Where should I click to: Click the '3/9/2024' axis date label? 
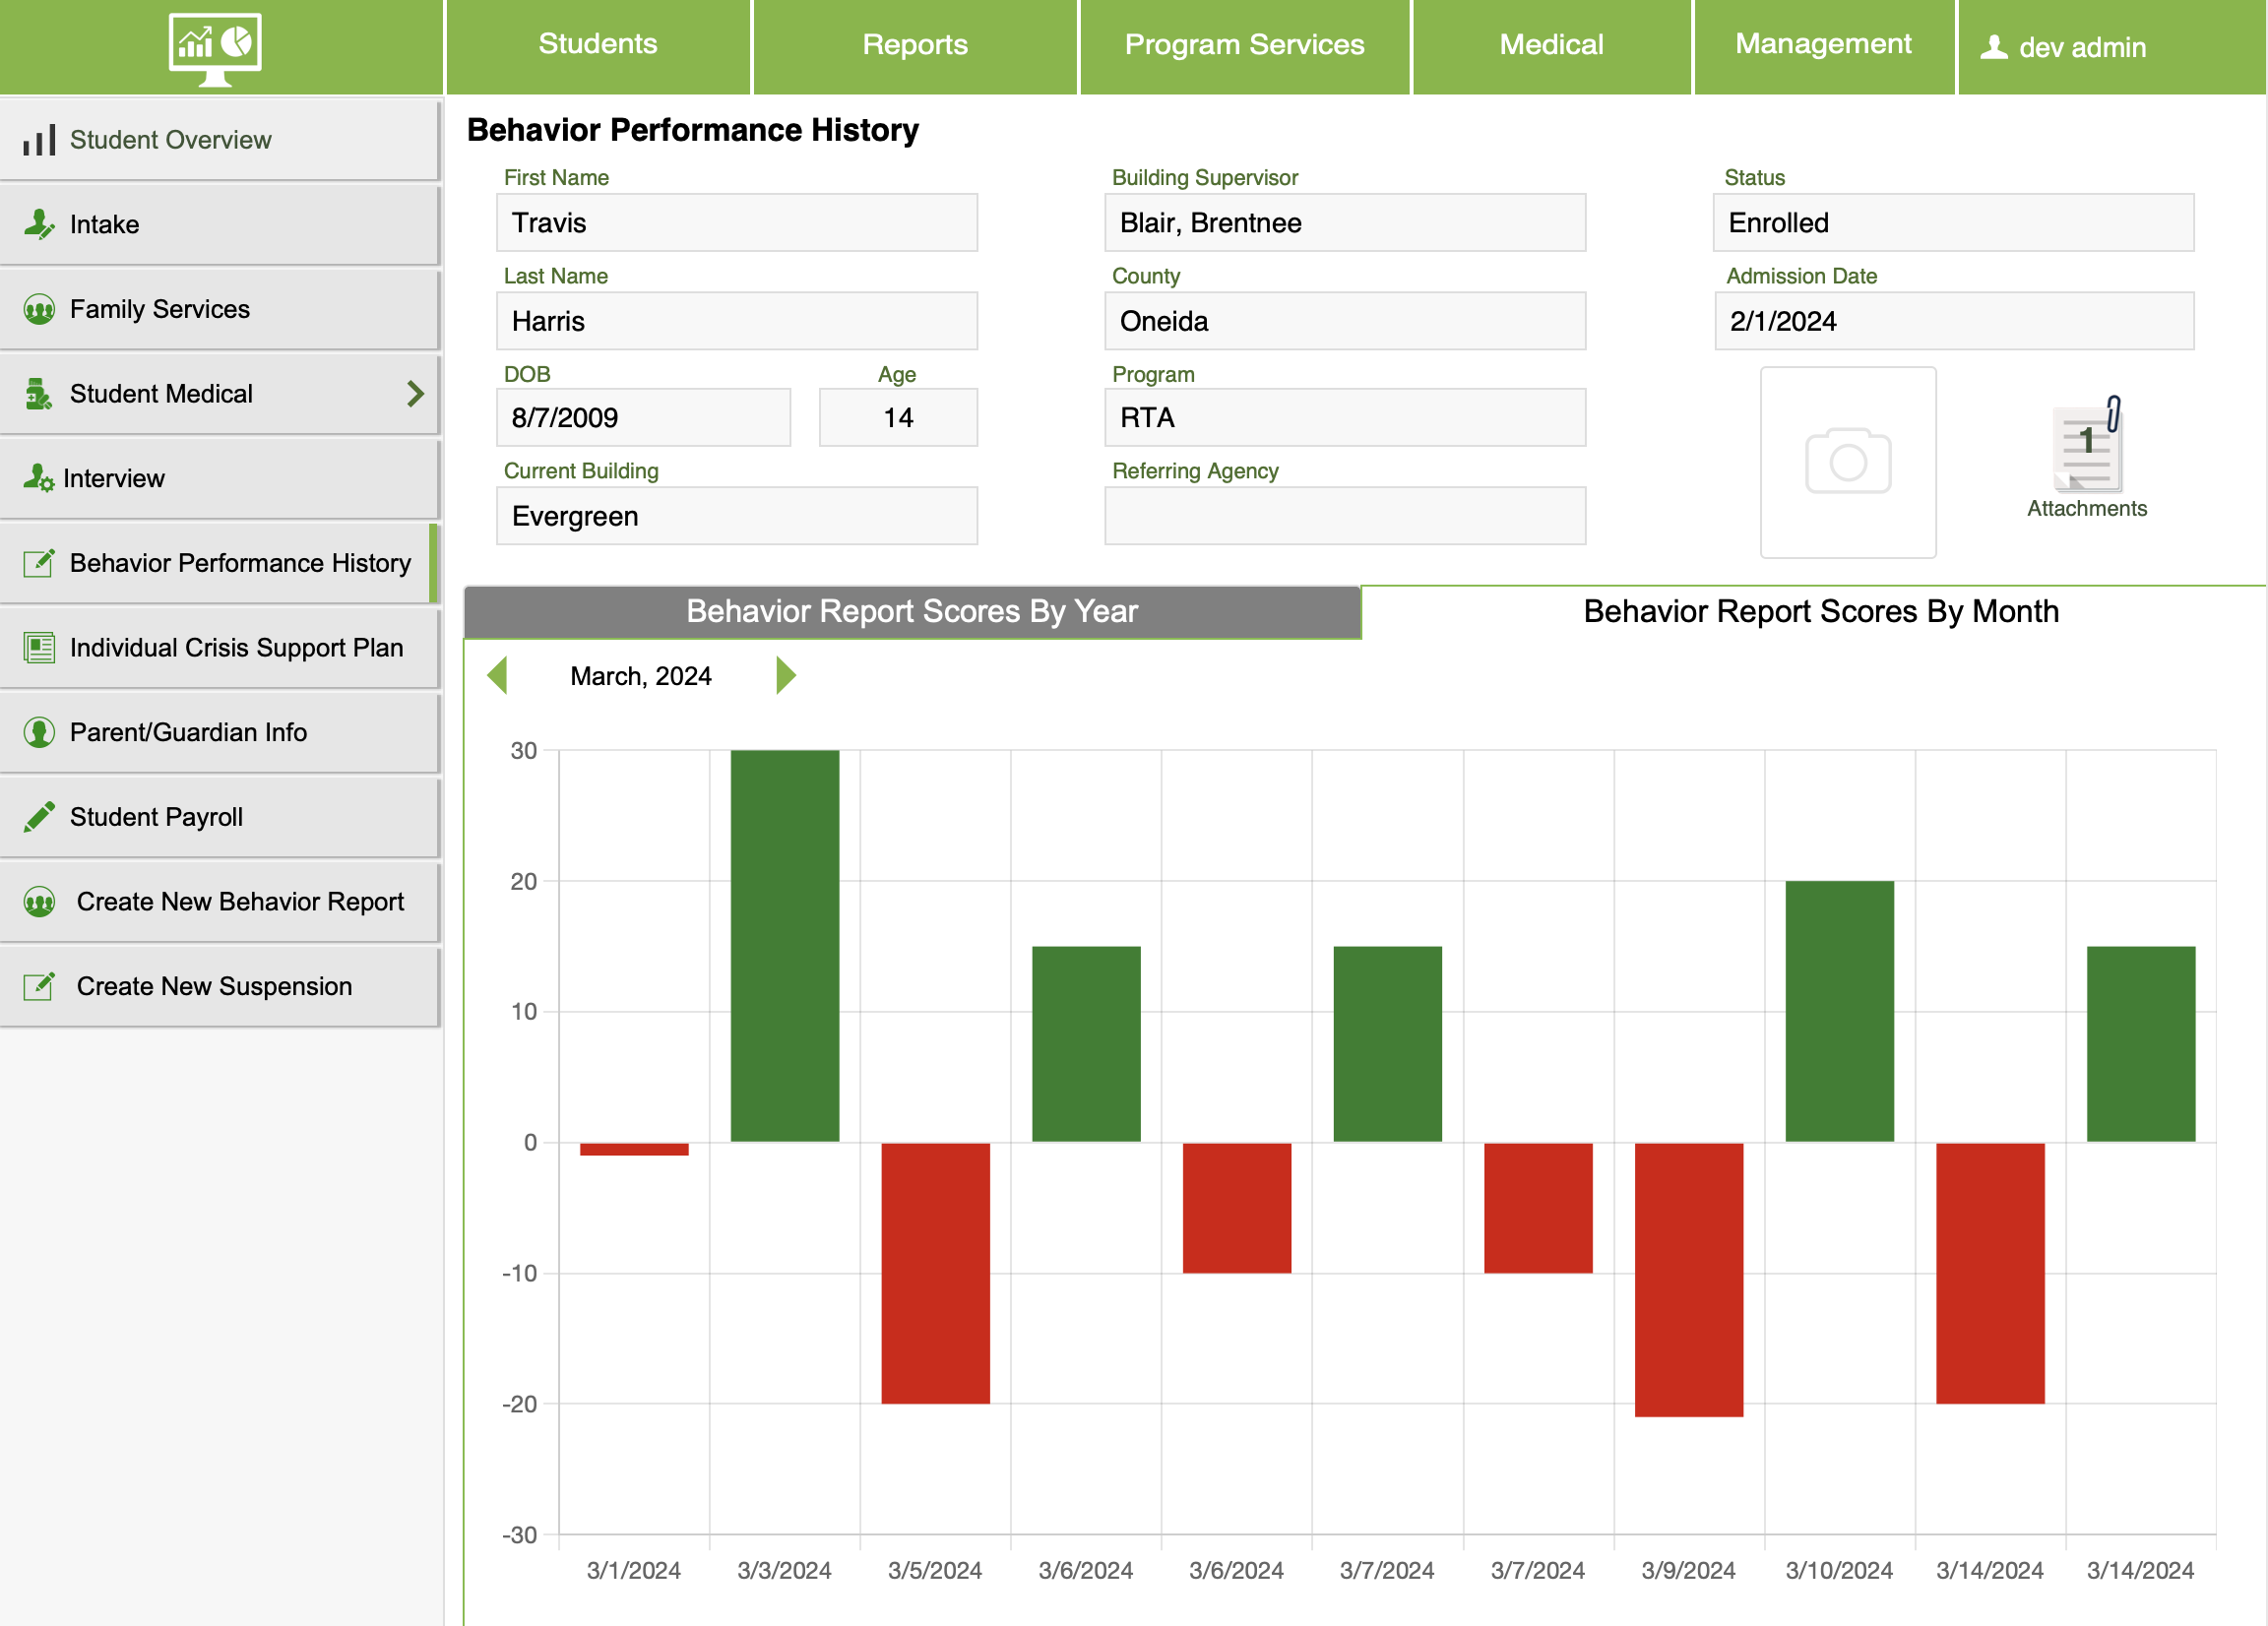(x=1688, y=1570)
